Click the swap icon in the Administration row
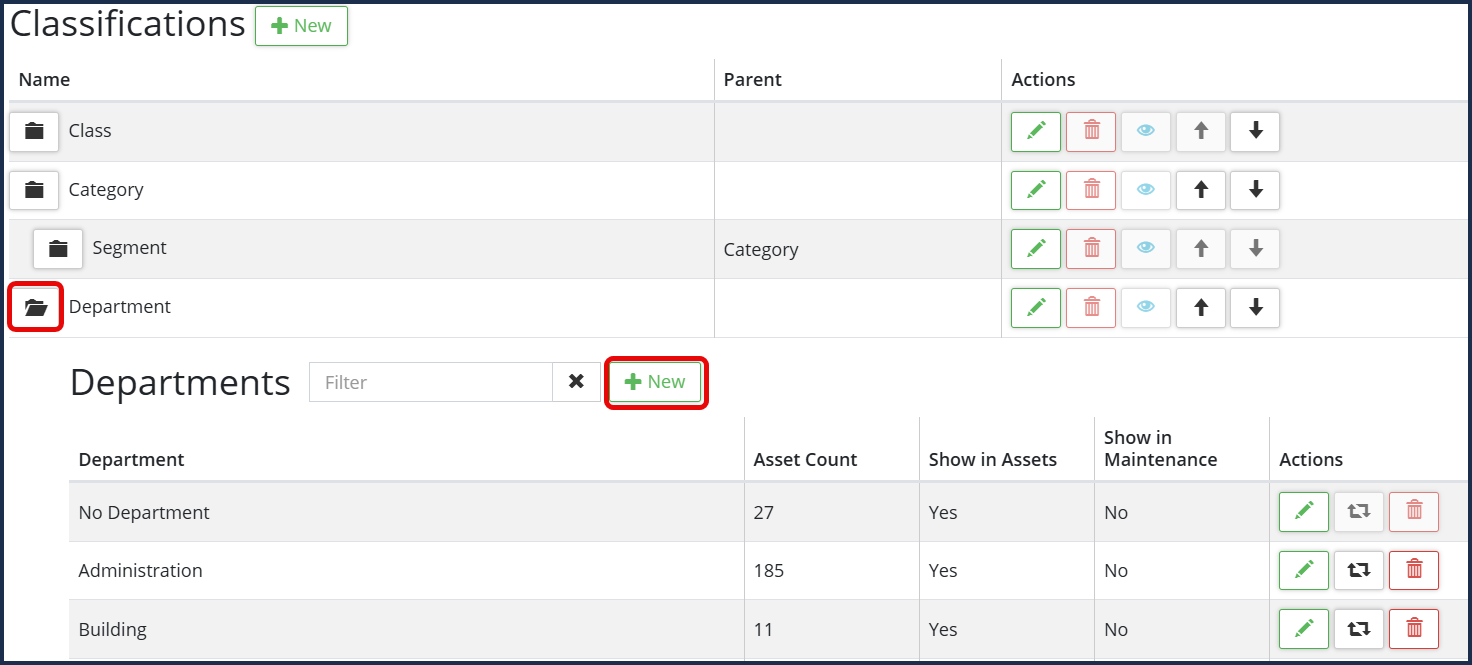 (x=1358, y=570)
